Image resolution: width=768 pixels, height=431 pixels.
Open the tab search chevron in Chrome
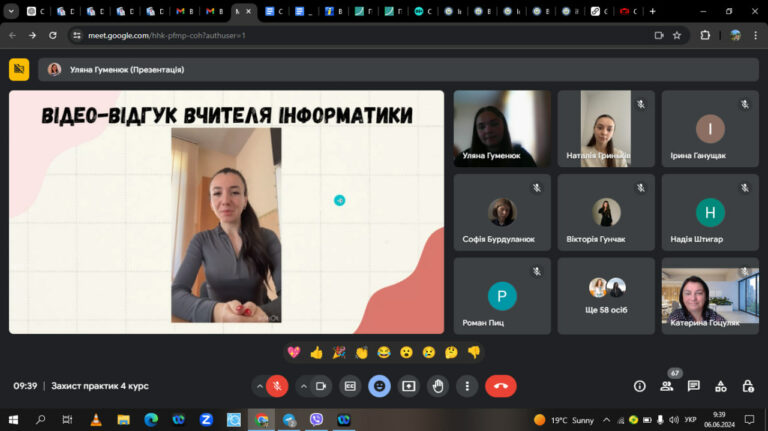[x=11, y=11]
